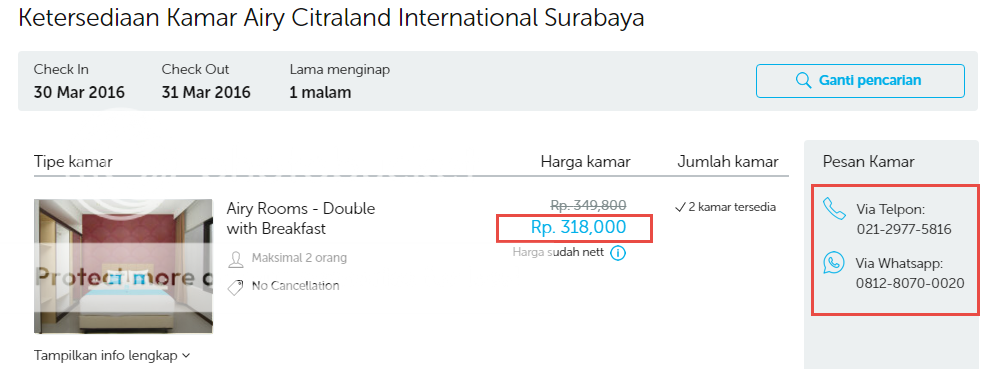This screenshot has height=369, width=998.
Task: Click the search magnifier icon
Action: pyautogui.click(x=803, y=81)
